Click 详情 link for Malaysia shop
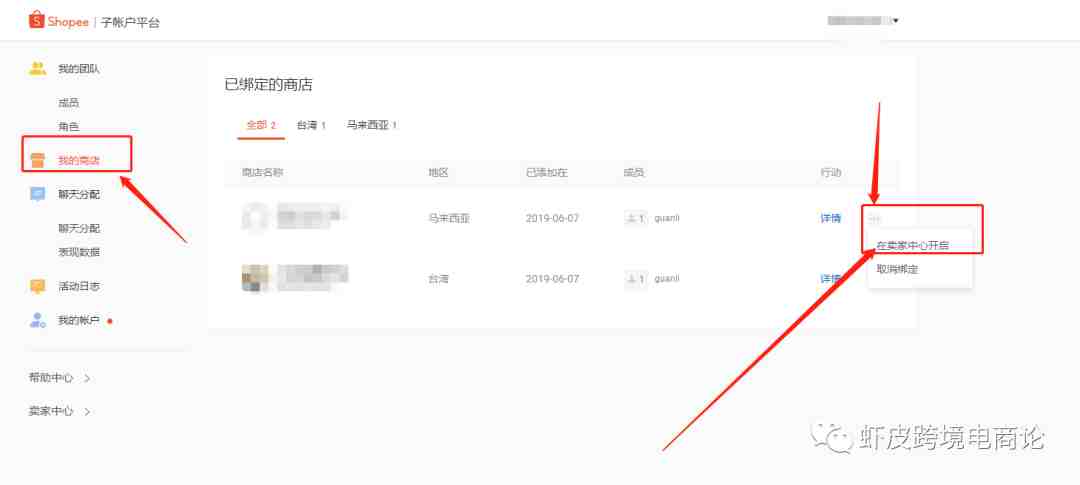Viewport: 1080px width, 485px height. (x=830, y=218)
